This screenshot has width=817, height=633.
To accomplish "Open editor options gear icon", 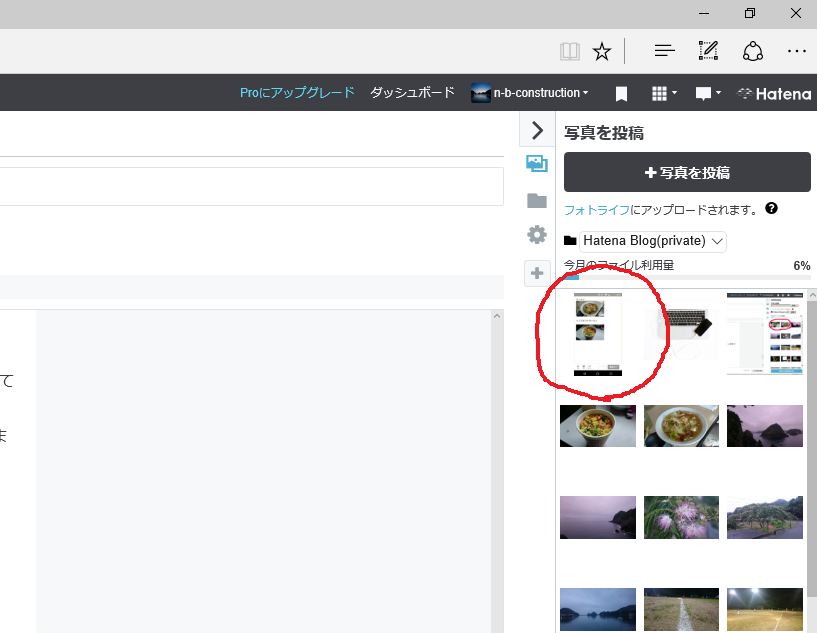I will click(537, 234).
